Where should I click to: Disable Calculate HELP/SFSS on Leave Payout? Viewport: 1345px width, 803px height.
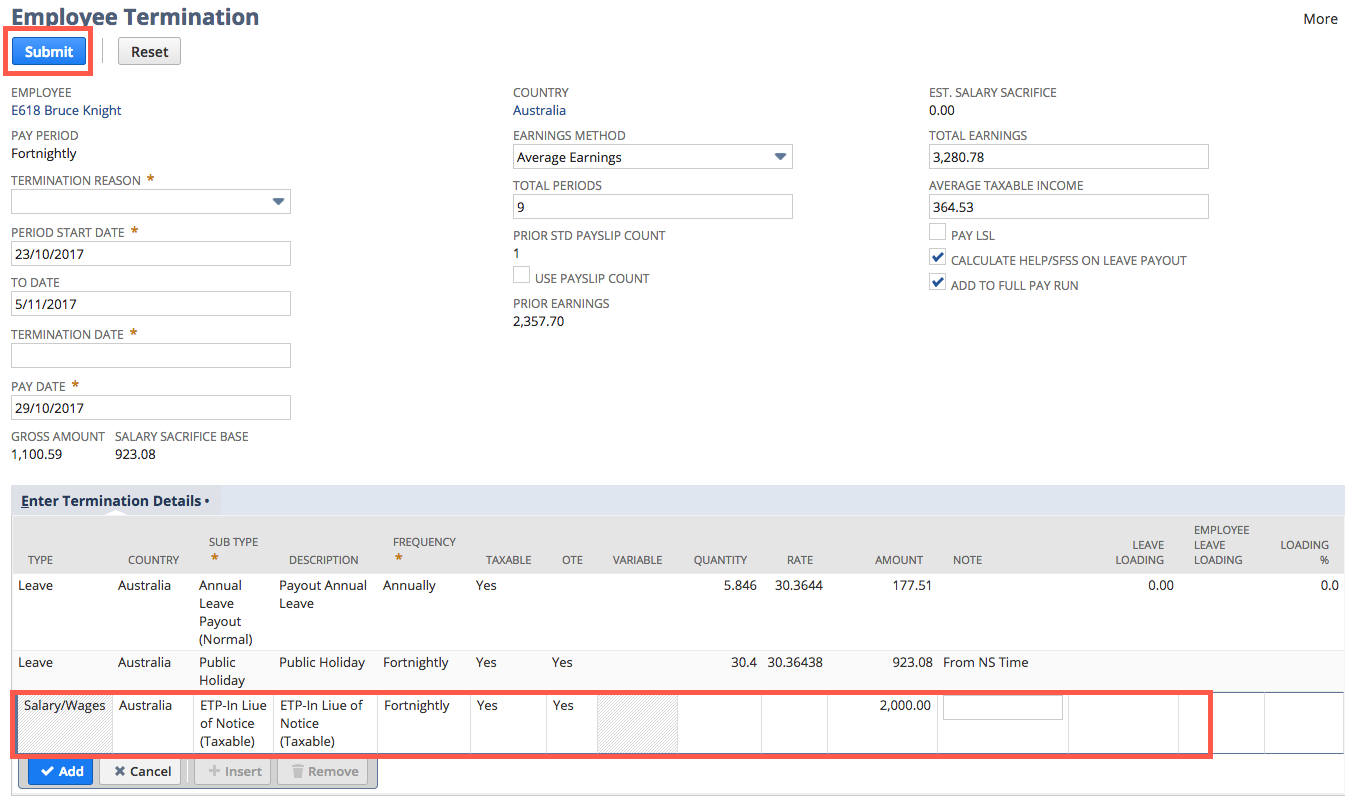[938, 257]
